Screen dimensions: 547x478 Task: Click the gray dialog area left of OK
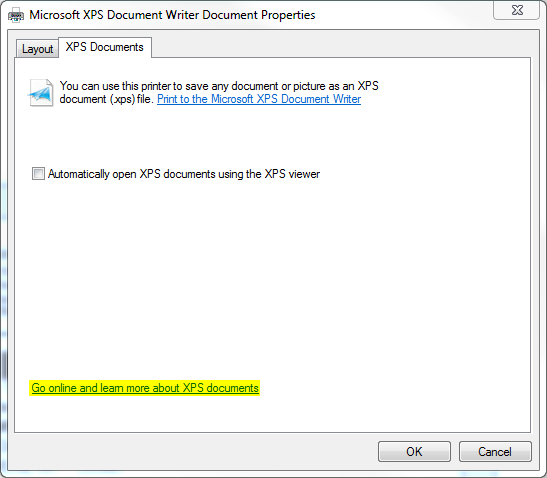pos(192,451)
